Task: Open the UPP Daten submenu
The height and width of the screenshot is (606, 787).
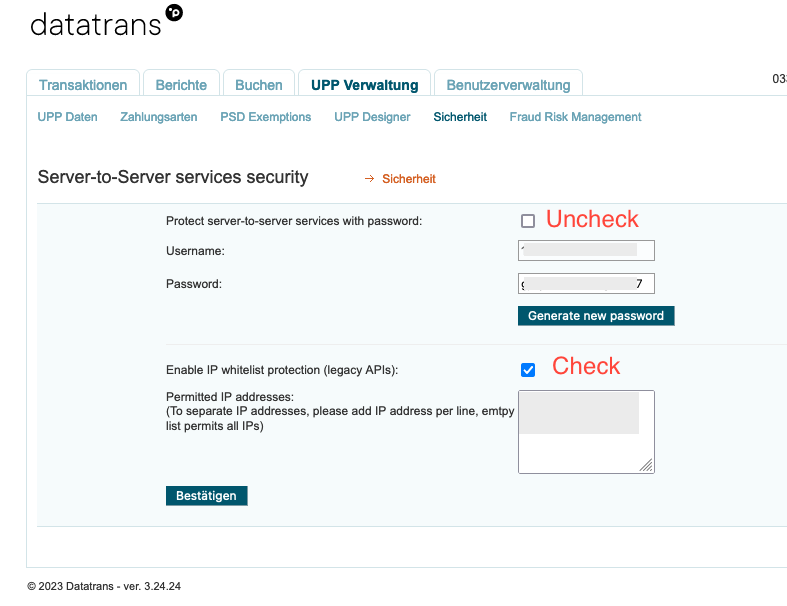Action: point(68,117)
